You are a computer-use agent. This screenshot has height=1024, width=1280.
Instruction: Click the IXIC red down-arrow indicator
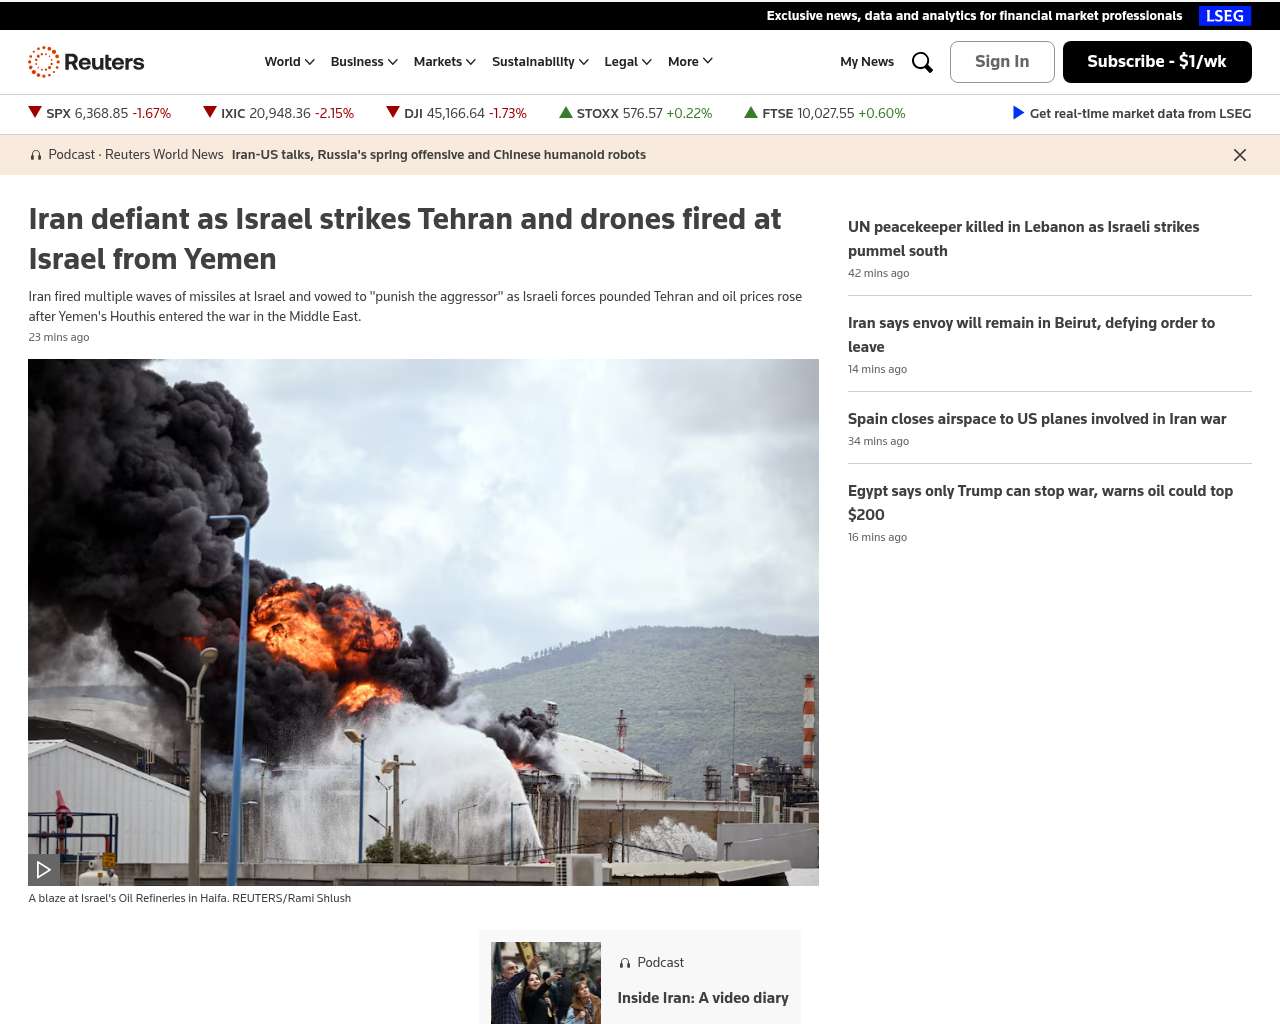(x=210, y=113)
